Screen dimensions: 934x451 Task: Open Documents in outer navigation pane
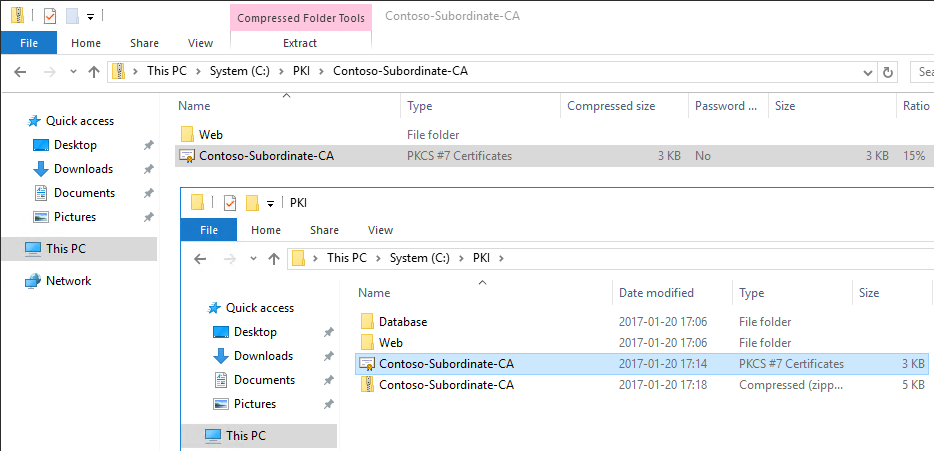(x=84, y=192)
